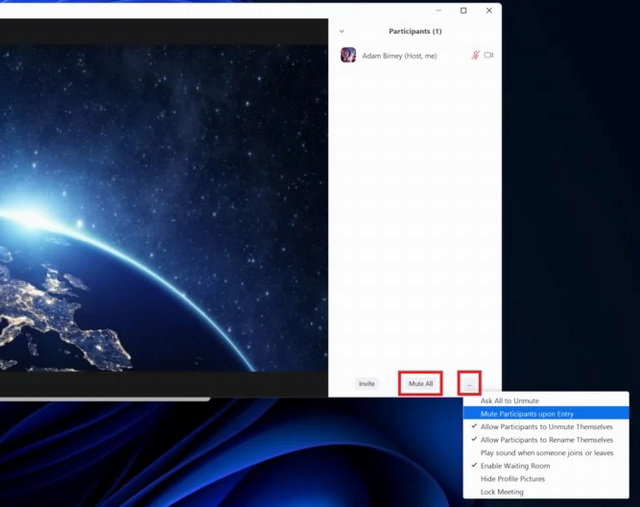Minimize the Zoom meeting window
Viewport: 640px width, 507px height.
(439, 11)
